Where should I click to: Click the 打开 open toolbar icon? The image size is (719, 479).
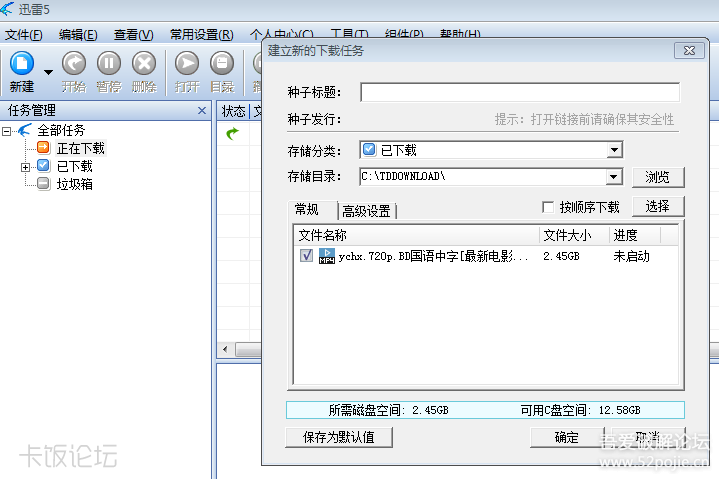(187, 64)
